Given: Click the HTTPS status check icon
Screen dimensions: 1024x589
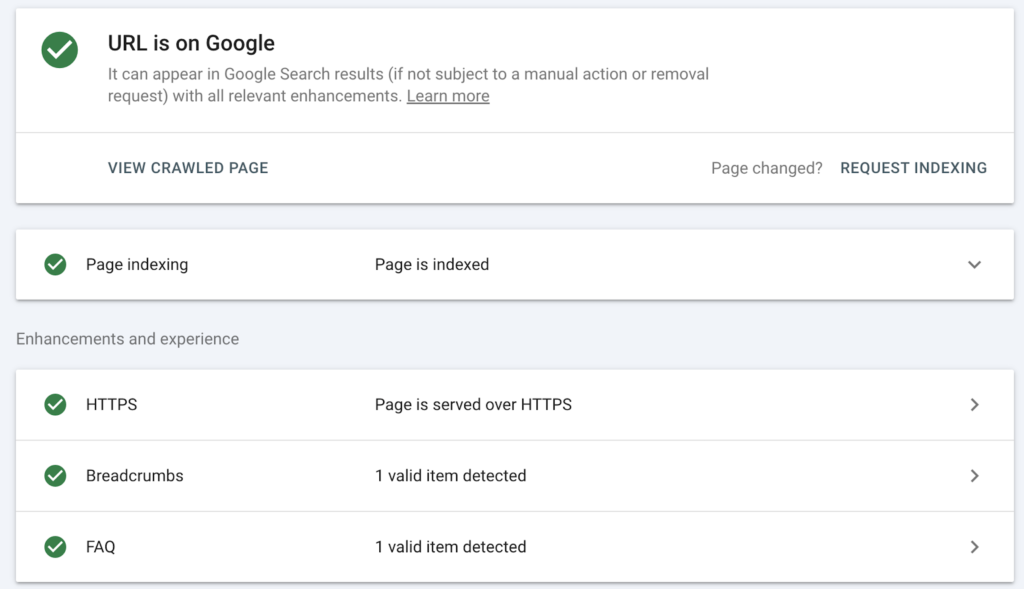Looking at the screenshot, I should coord(55,404).
